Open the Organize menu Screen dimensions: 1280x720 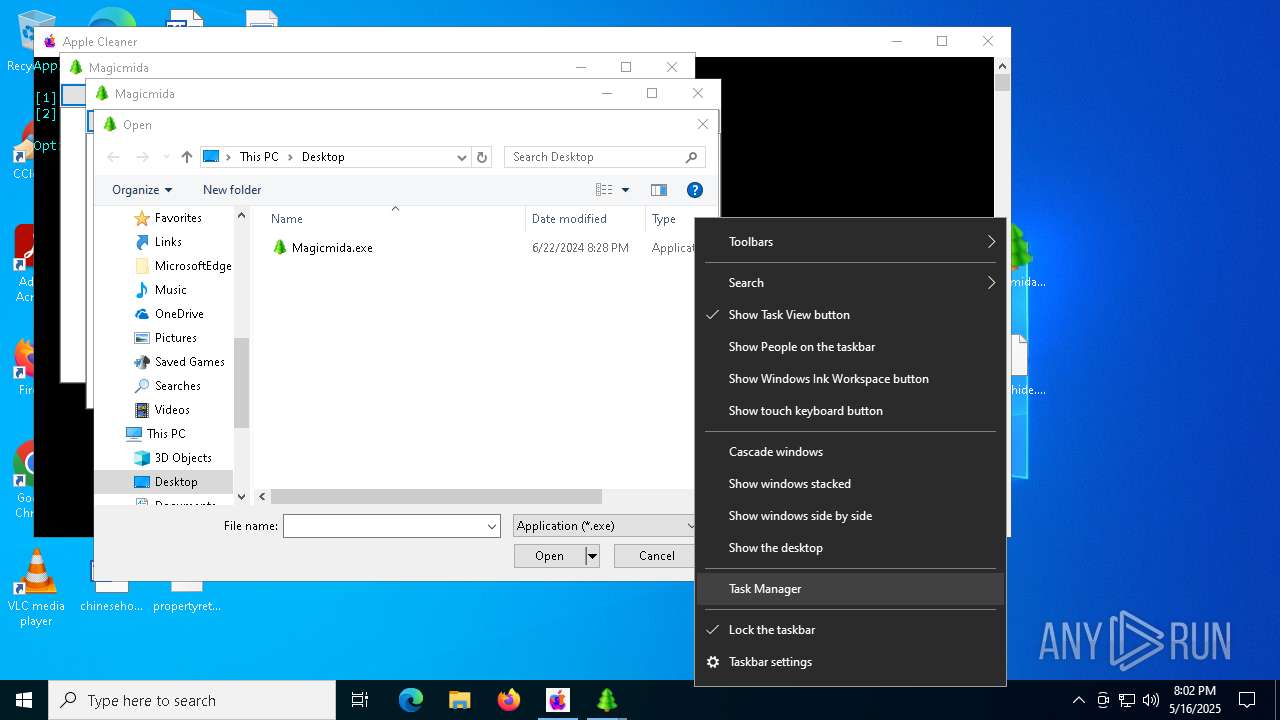point(142,190)
